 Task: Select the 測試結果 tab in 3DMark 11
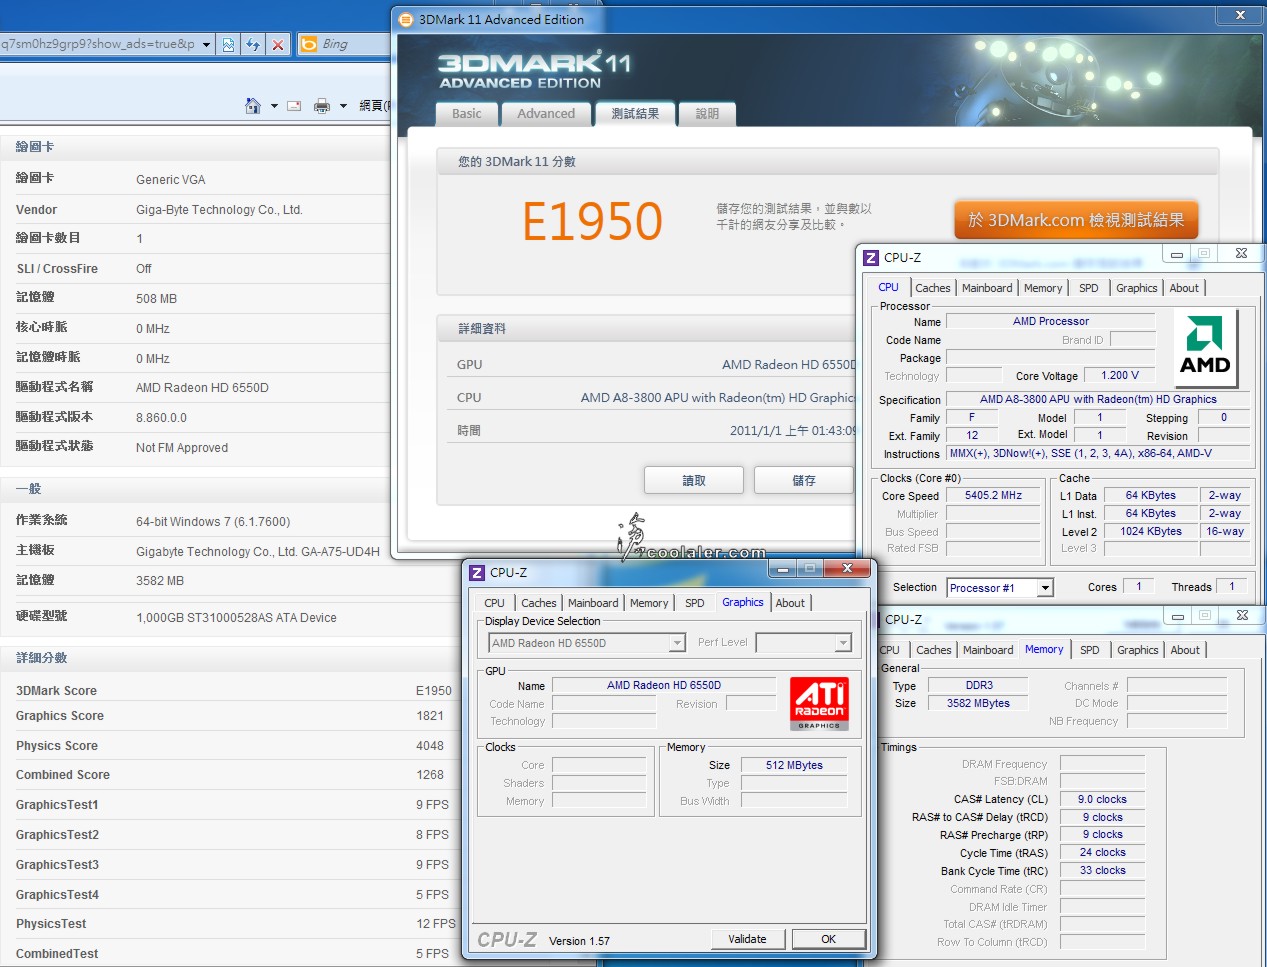point(635,114)
